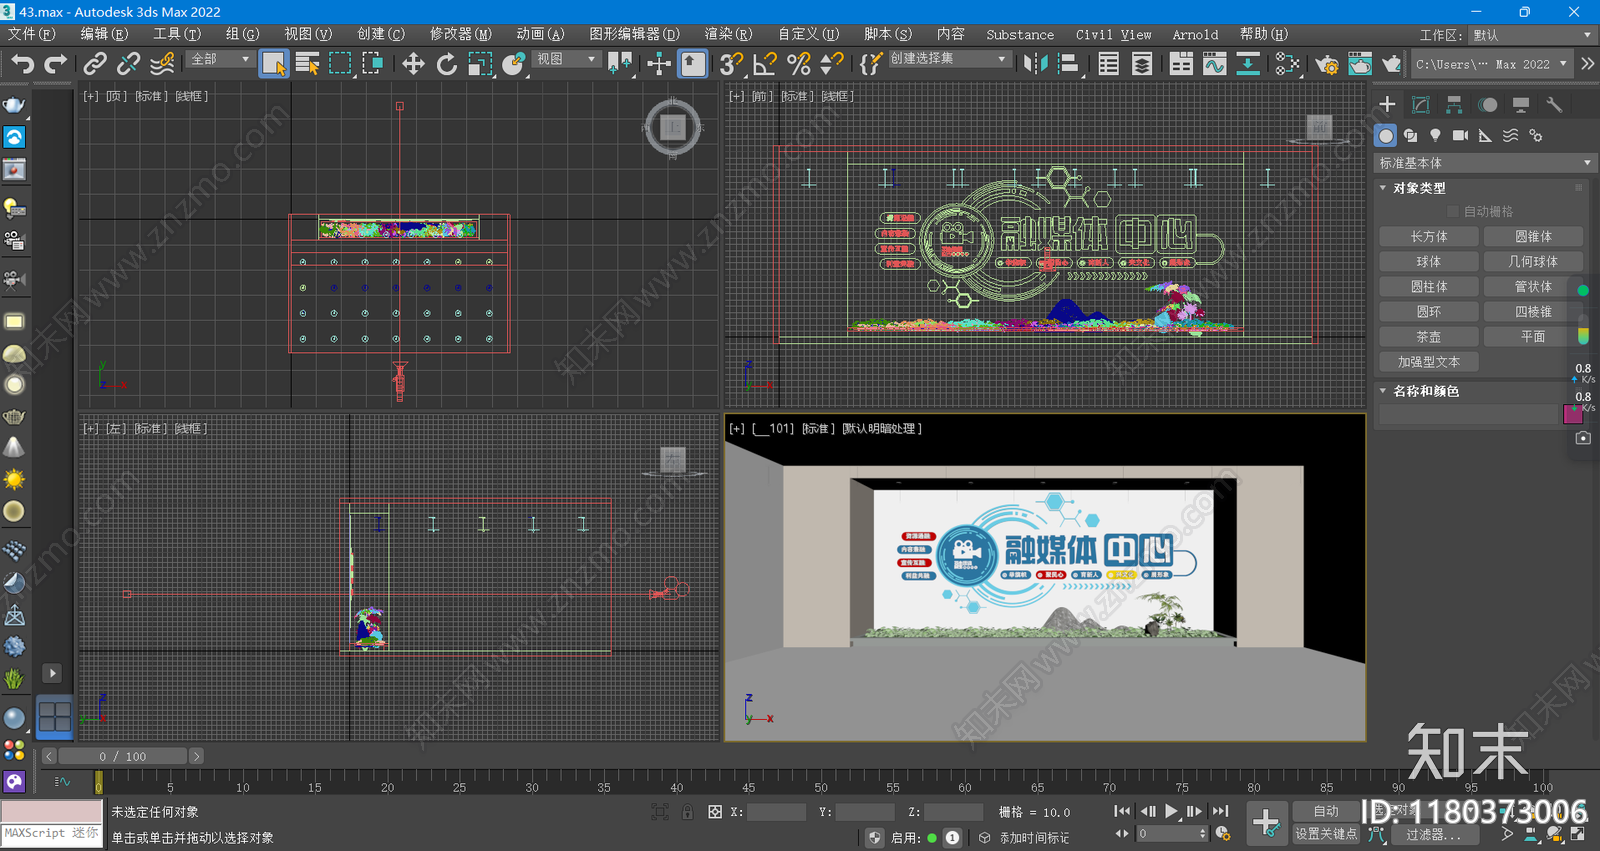Click the Rectangular Selection Region icon
This screenshot has height=851, width=1600.
[340, 64]
